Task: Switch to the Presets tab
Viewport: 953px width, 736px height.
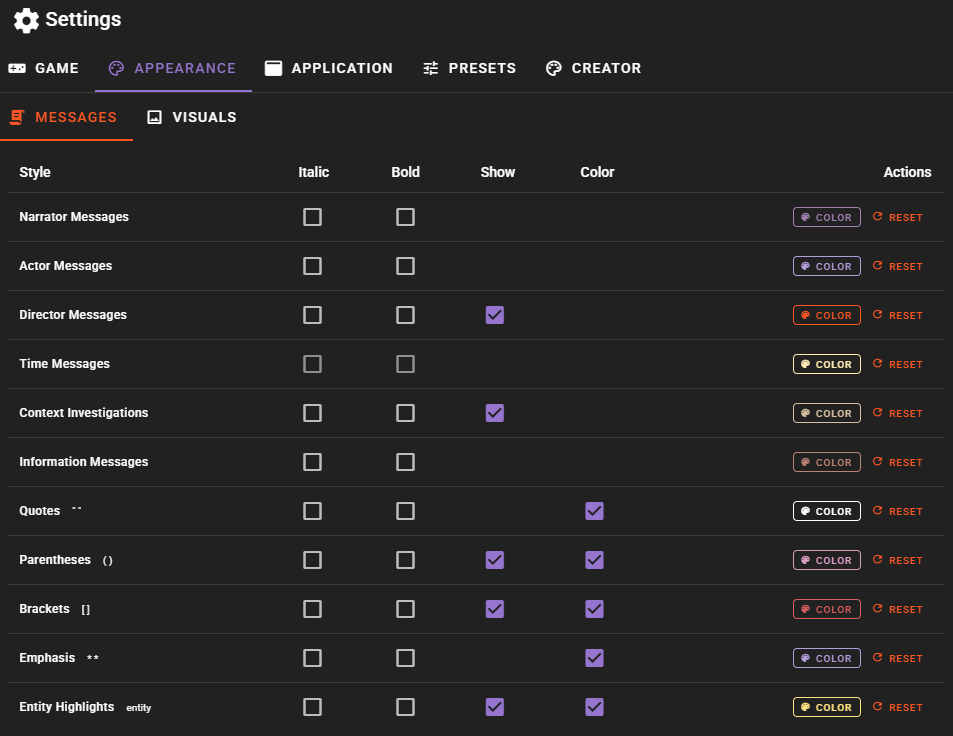Action: 469,68
